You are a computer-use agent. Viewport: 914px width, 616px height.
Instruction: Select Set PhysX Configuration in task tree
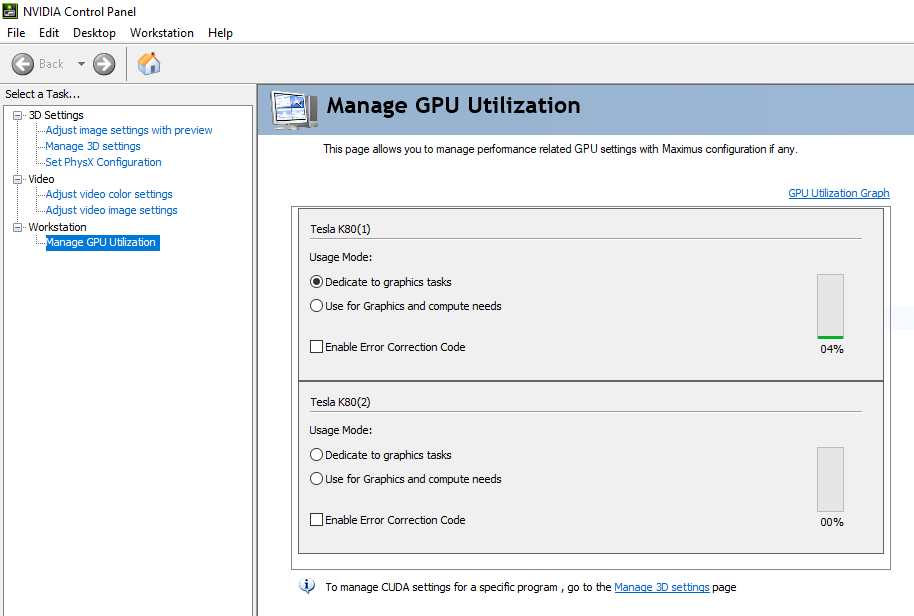point(103,162)
